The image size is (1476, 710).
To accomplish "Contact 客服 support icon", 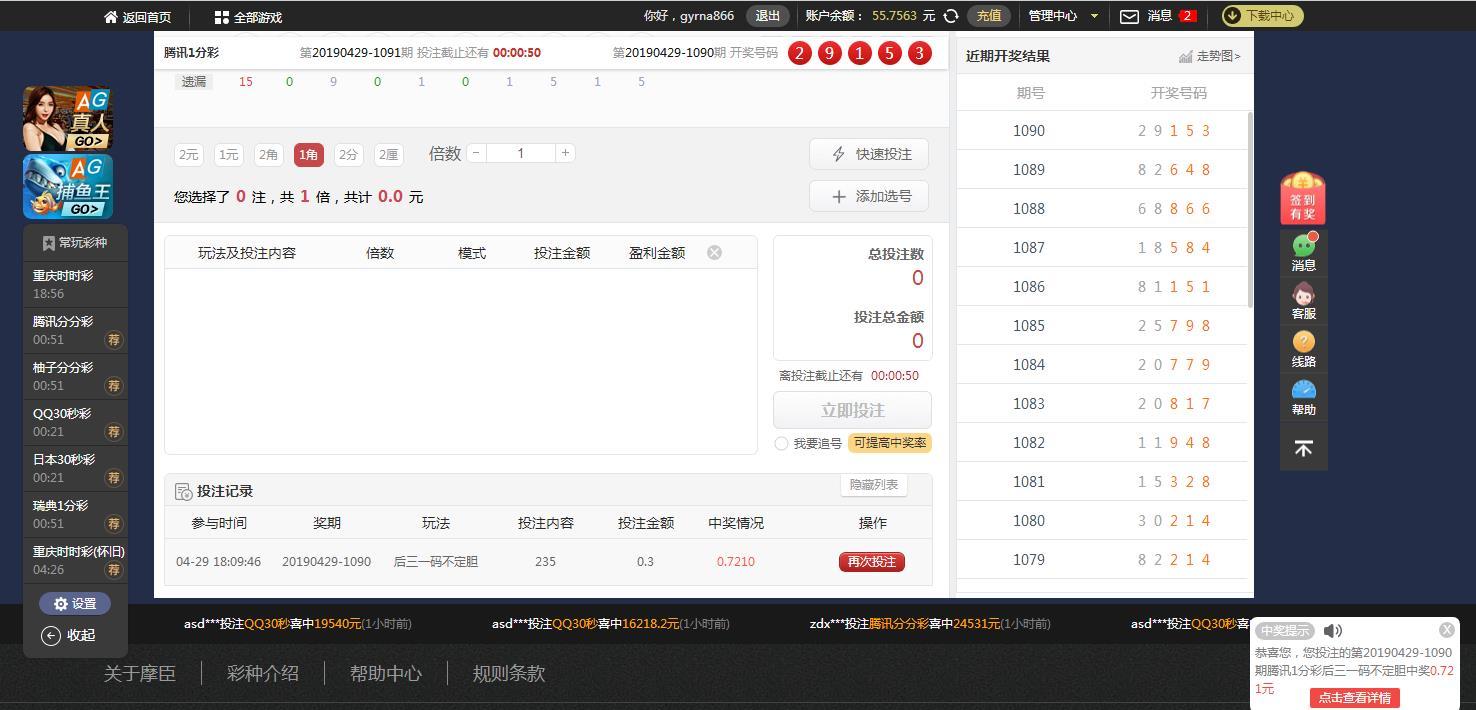I will [1304, 301].
